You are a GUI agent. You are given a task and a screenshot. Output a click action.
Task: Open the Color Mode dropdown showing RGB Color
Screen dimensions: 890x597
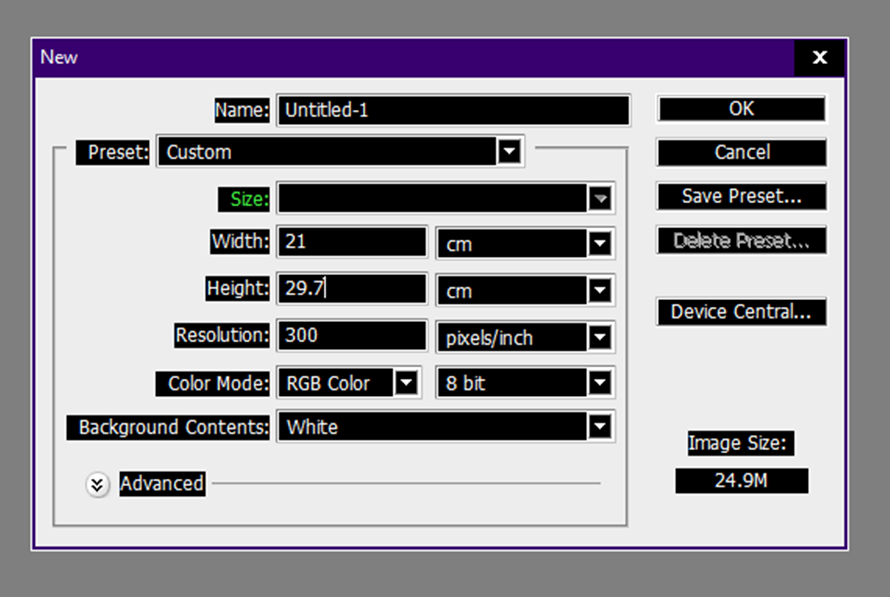click(349, 383)
